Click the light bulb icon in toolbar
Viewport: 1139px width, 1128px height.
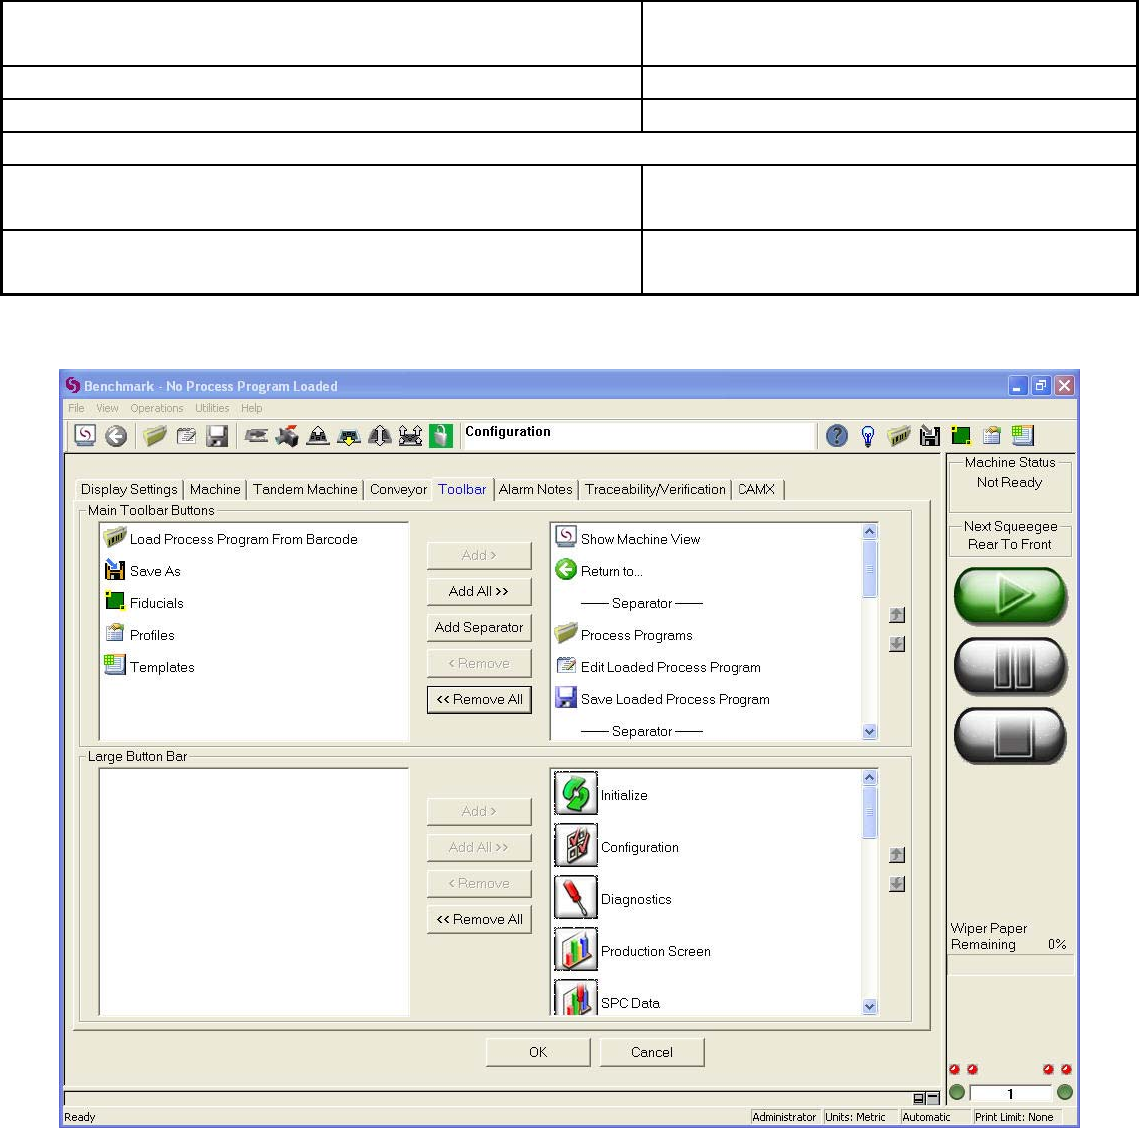coord(868,436)
